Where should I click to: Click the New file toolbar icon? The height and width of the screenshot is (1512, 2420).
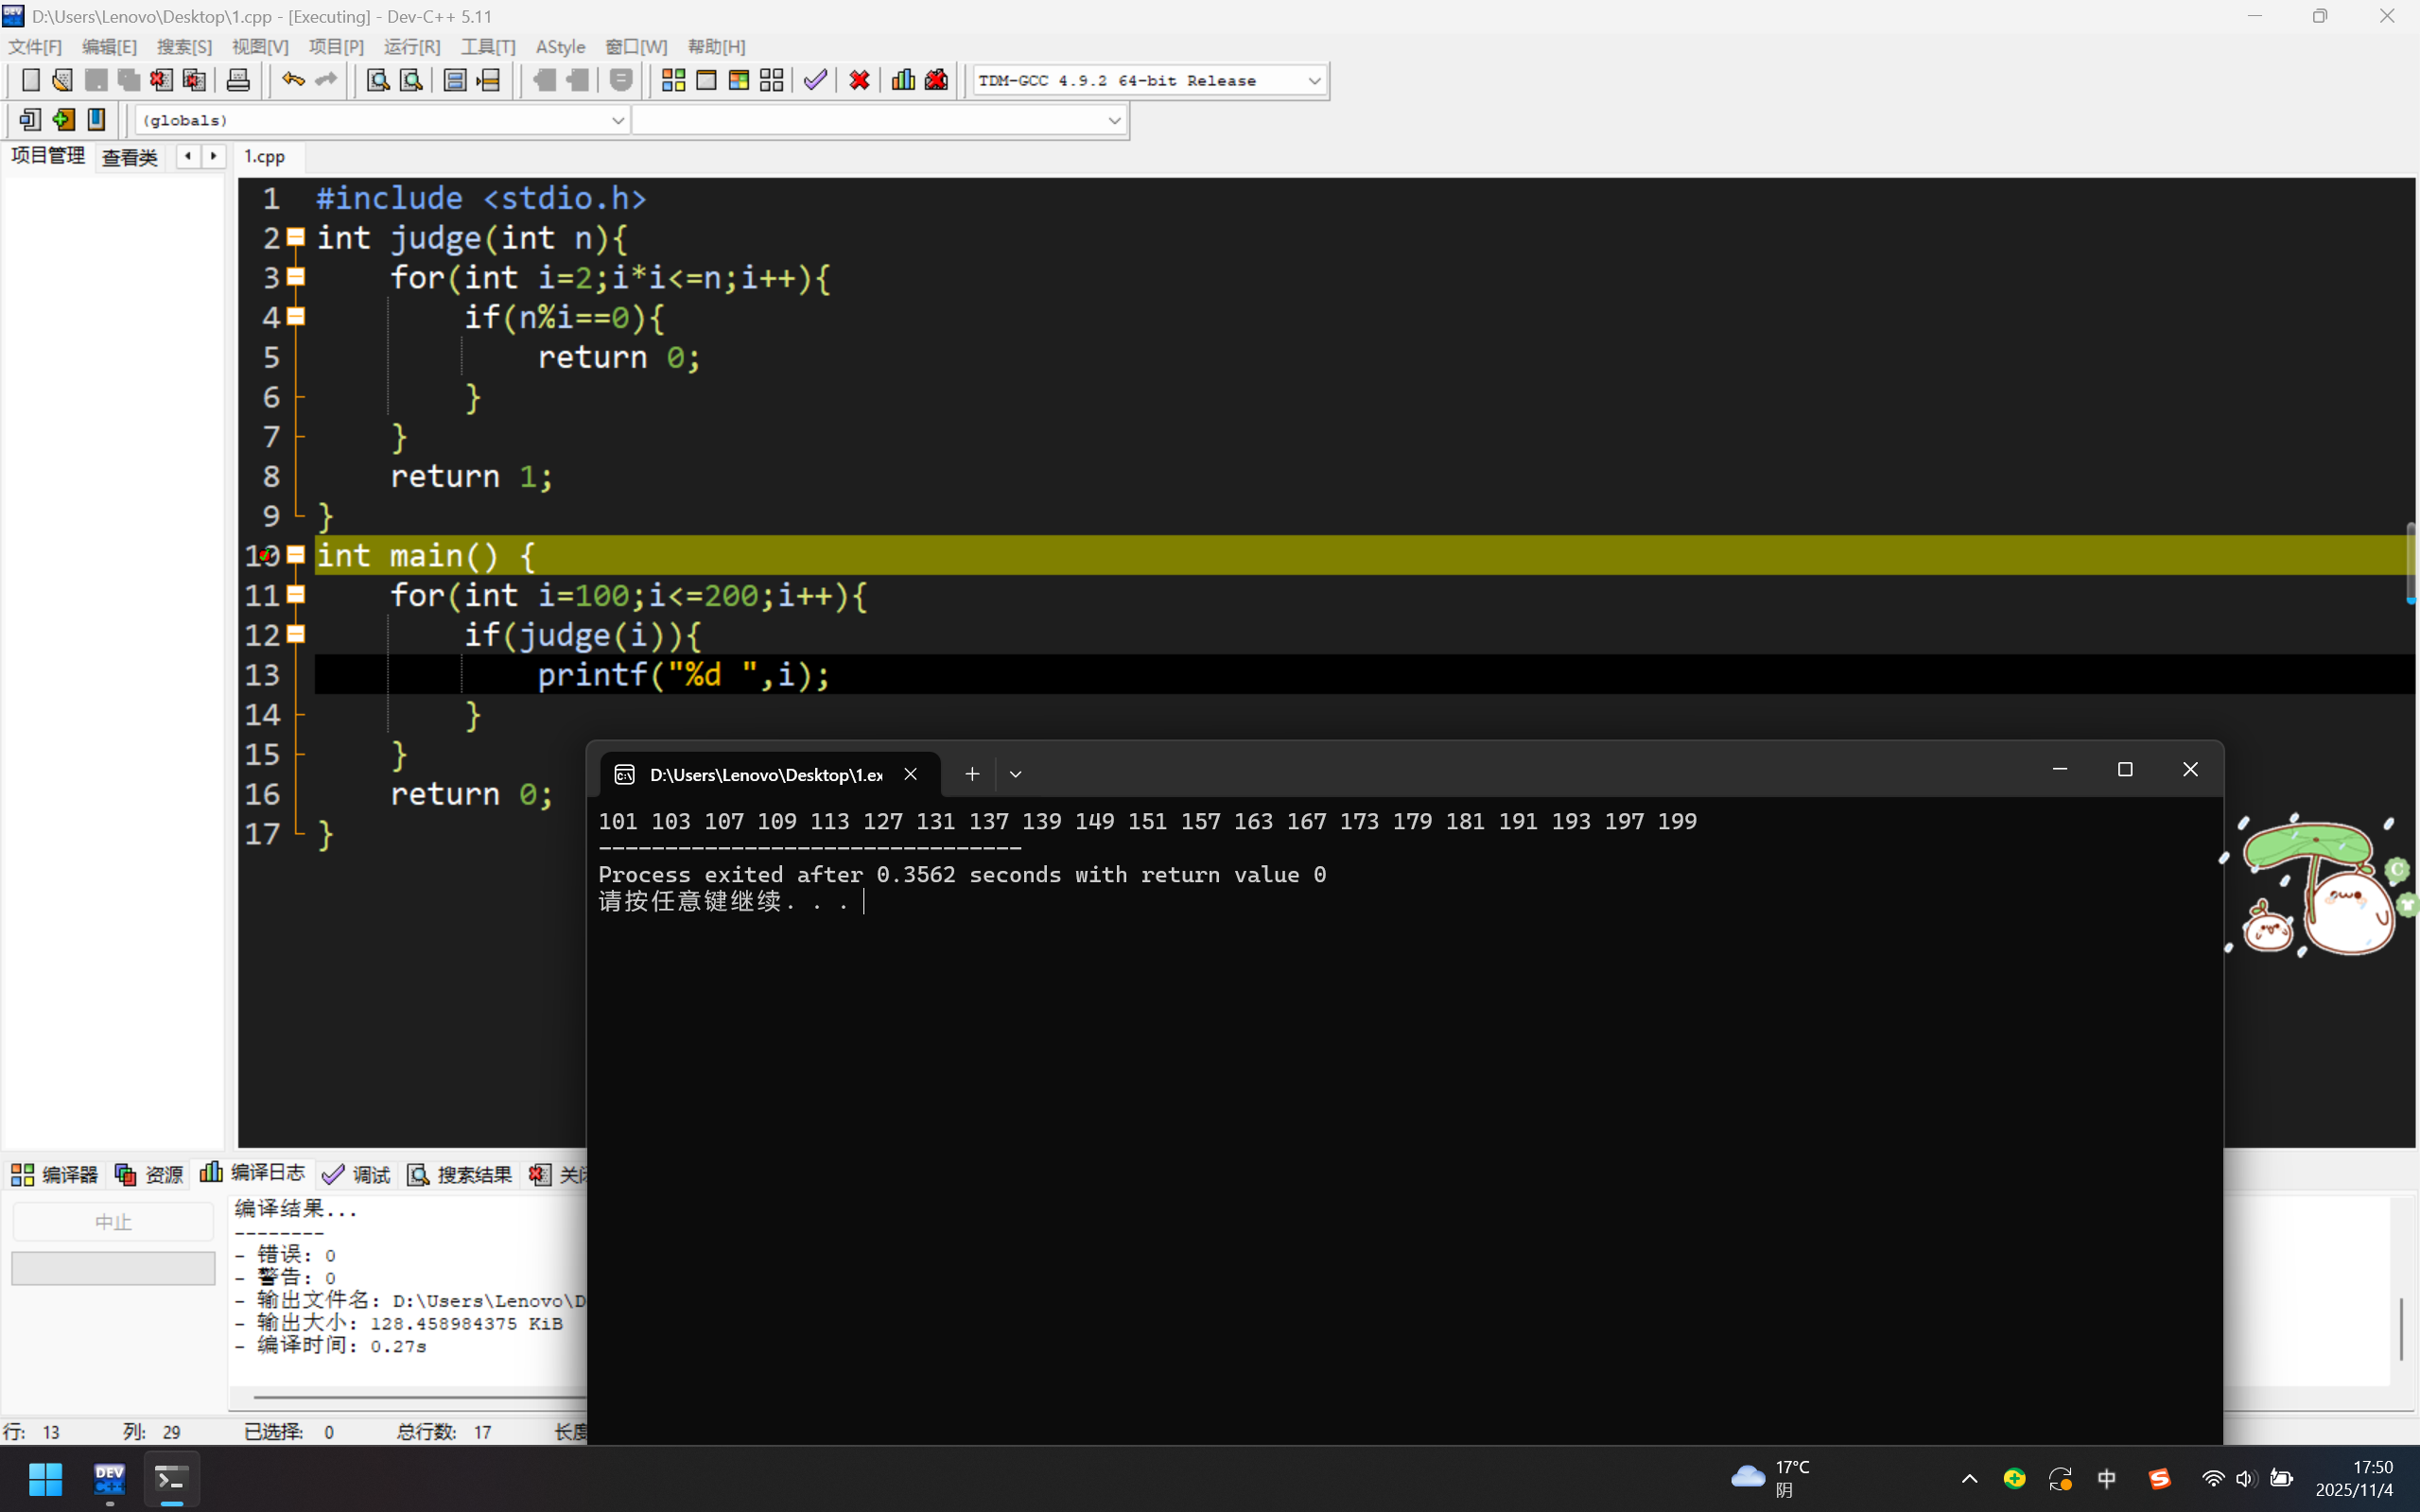tap(30, 80)
